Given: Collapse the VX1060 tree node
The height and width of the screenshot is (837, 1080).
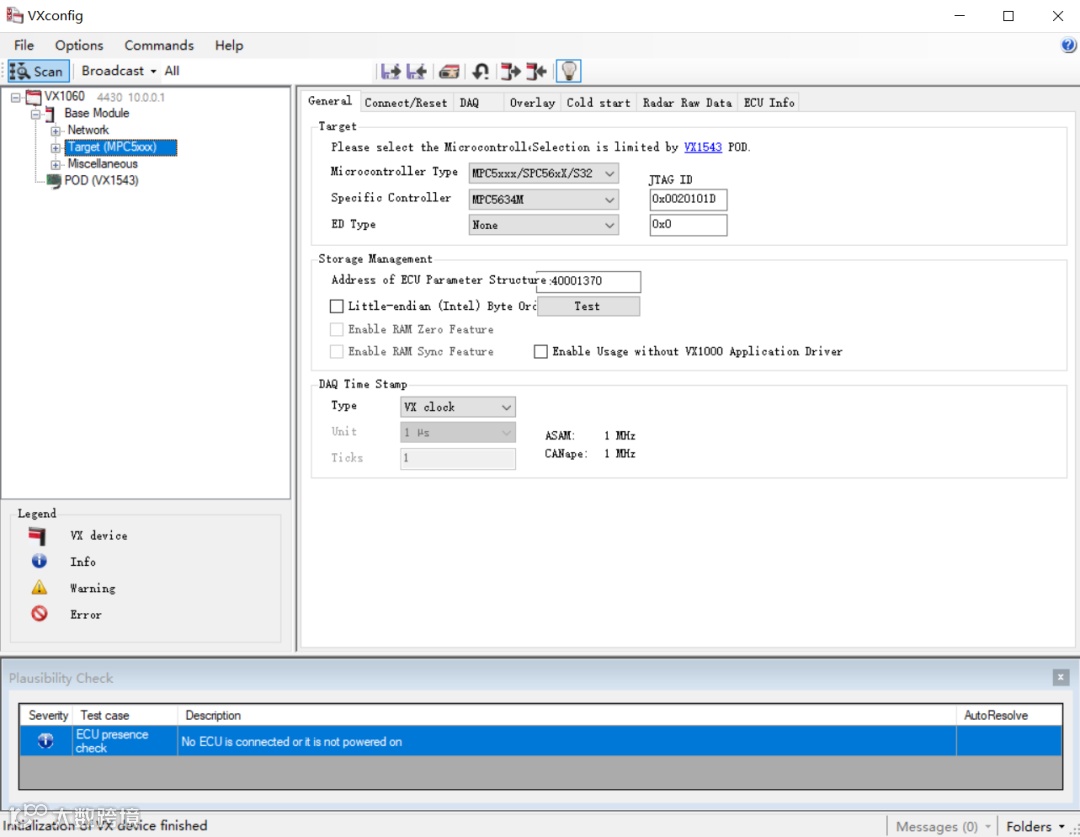Looking at the screenshot, I should click(x=15, y=97).
